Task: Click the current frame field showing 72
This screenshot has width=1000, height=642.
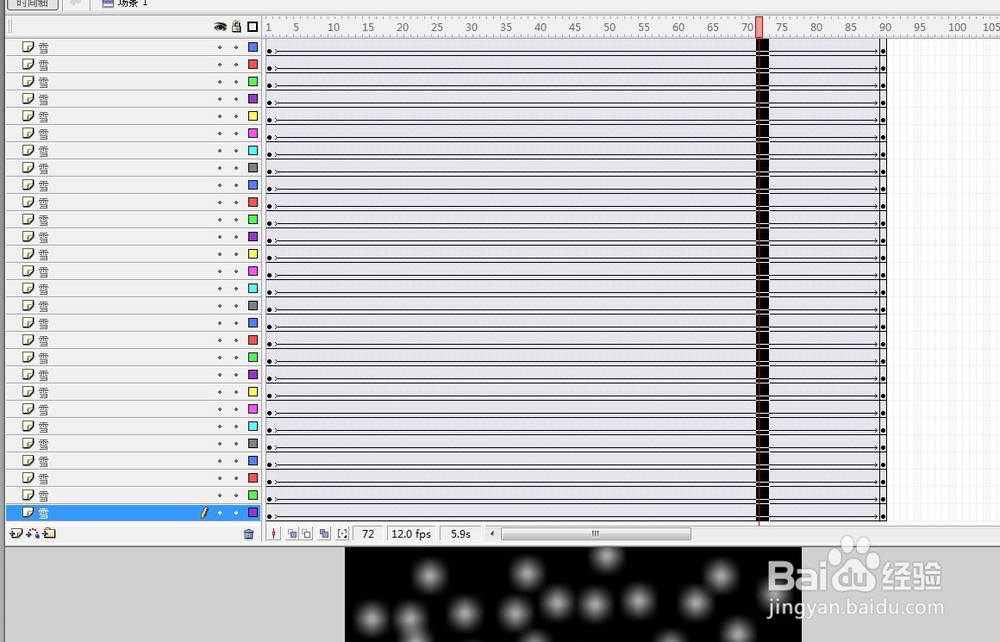Action: pos(368,534)
